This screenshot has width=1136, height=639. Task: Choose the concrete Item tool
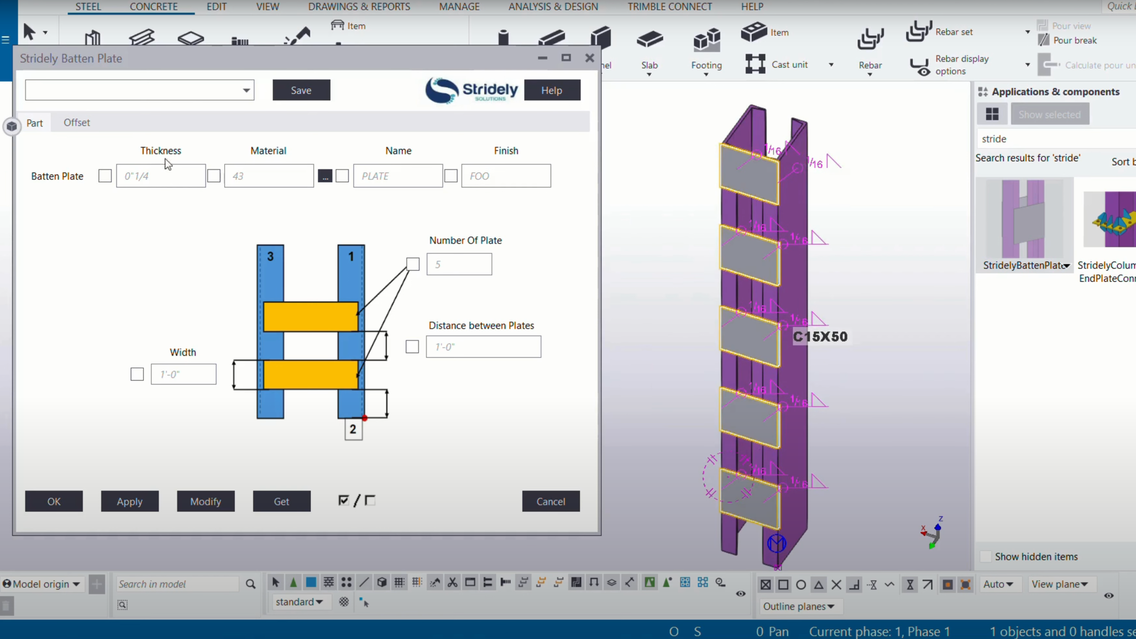(x=765, y=32)
